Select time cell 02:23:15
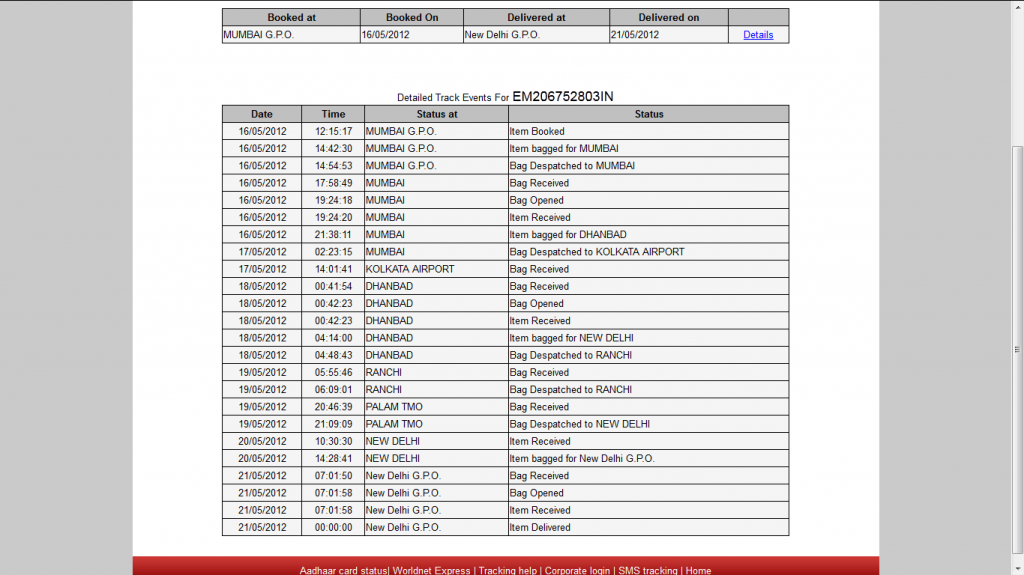 [333, 252]
